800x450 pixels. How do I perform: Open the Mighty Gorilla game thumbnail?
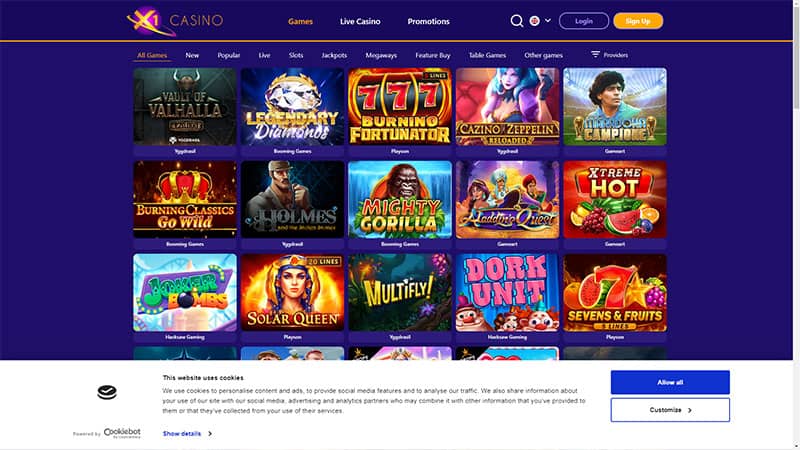(x=400, y=199)
